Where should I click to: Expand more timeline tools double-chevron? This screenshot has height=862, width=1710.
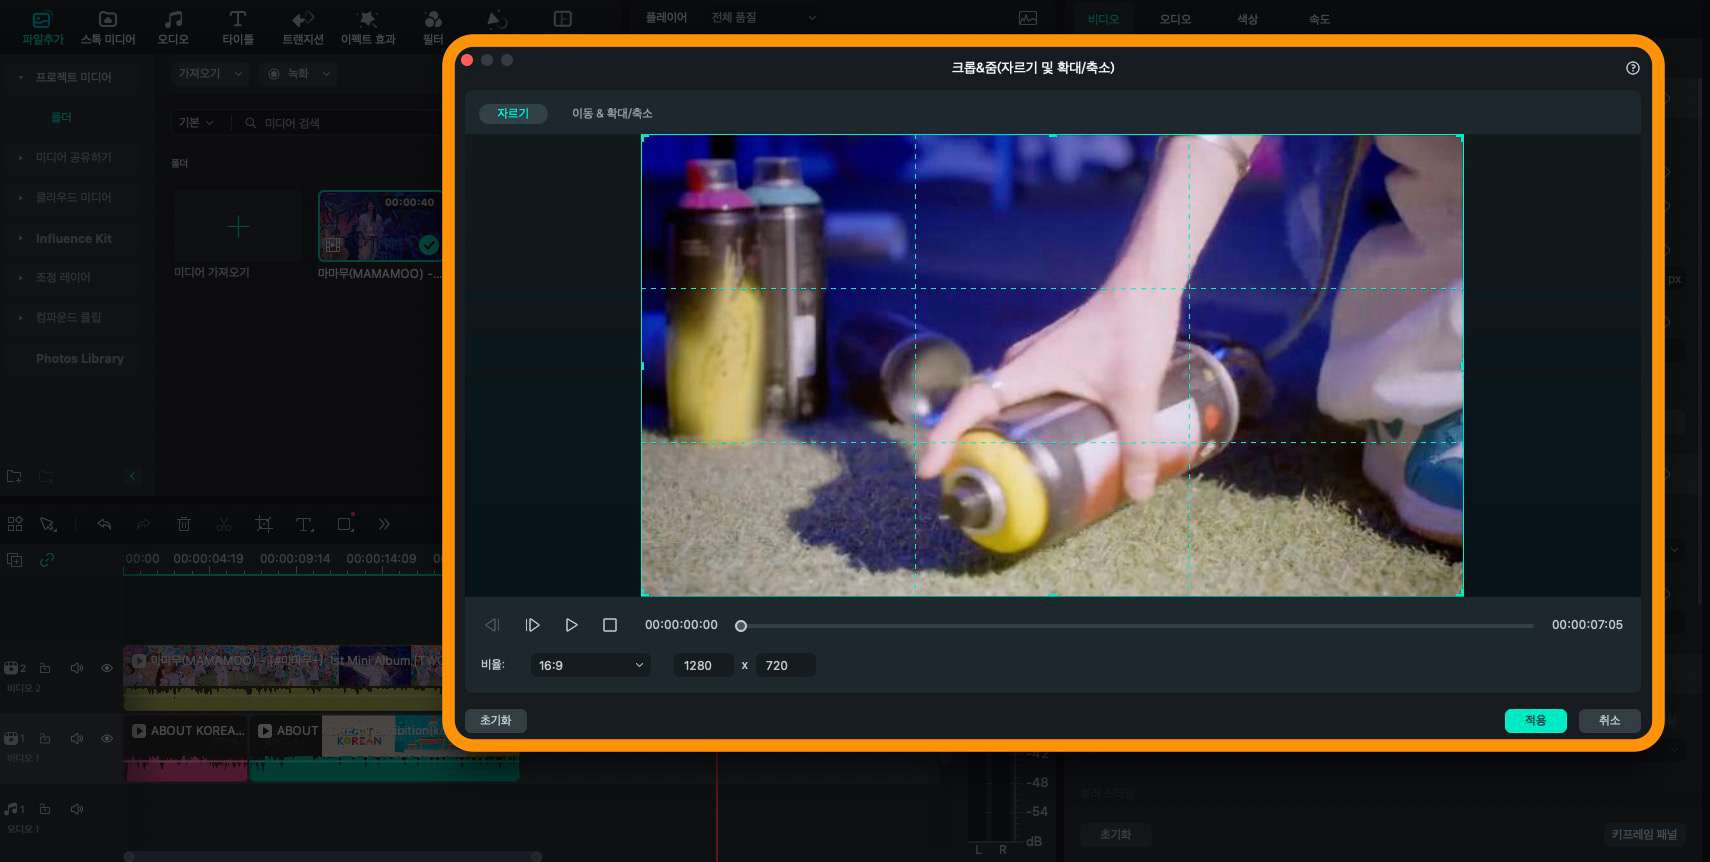384,524
